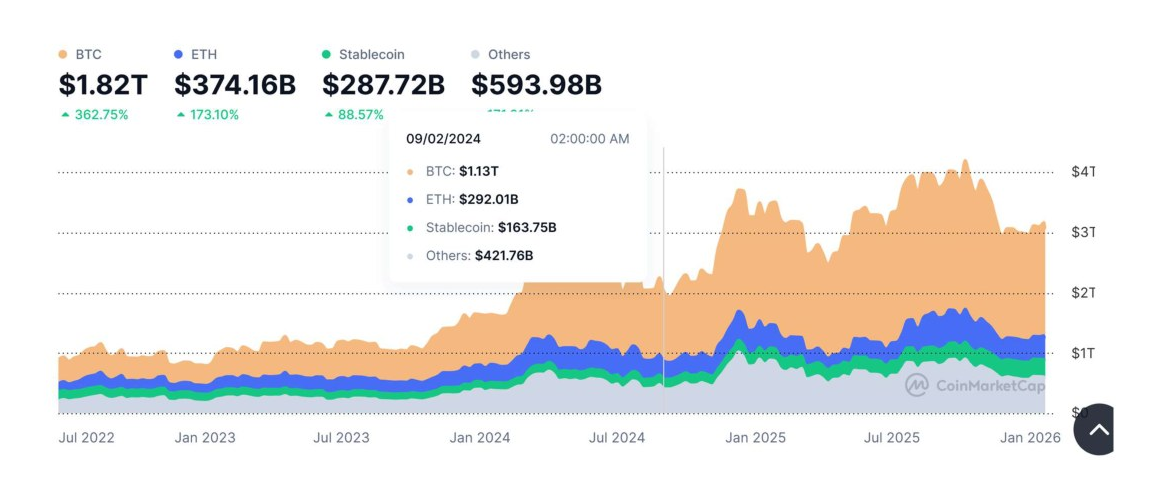This screenshot has height=497, width=1149.
Task: Select the $374.16B ETH value
Action: pyautogui.click(x=235, y=85)
